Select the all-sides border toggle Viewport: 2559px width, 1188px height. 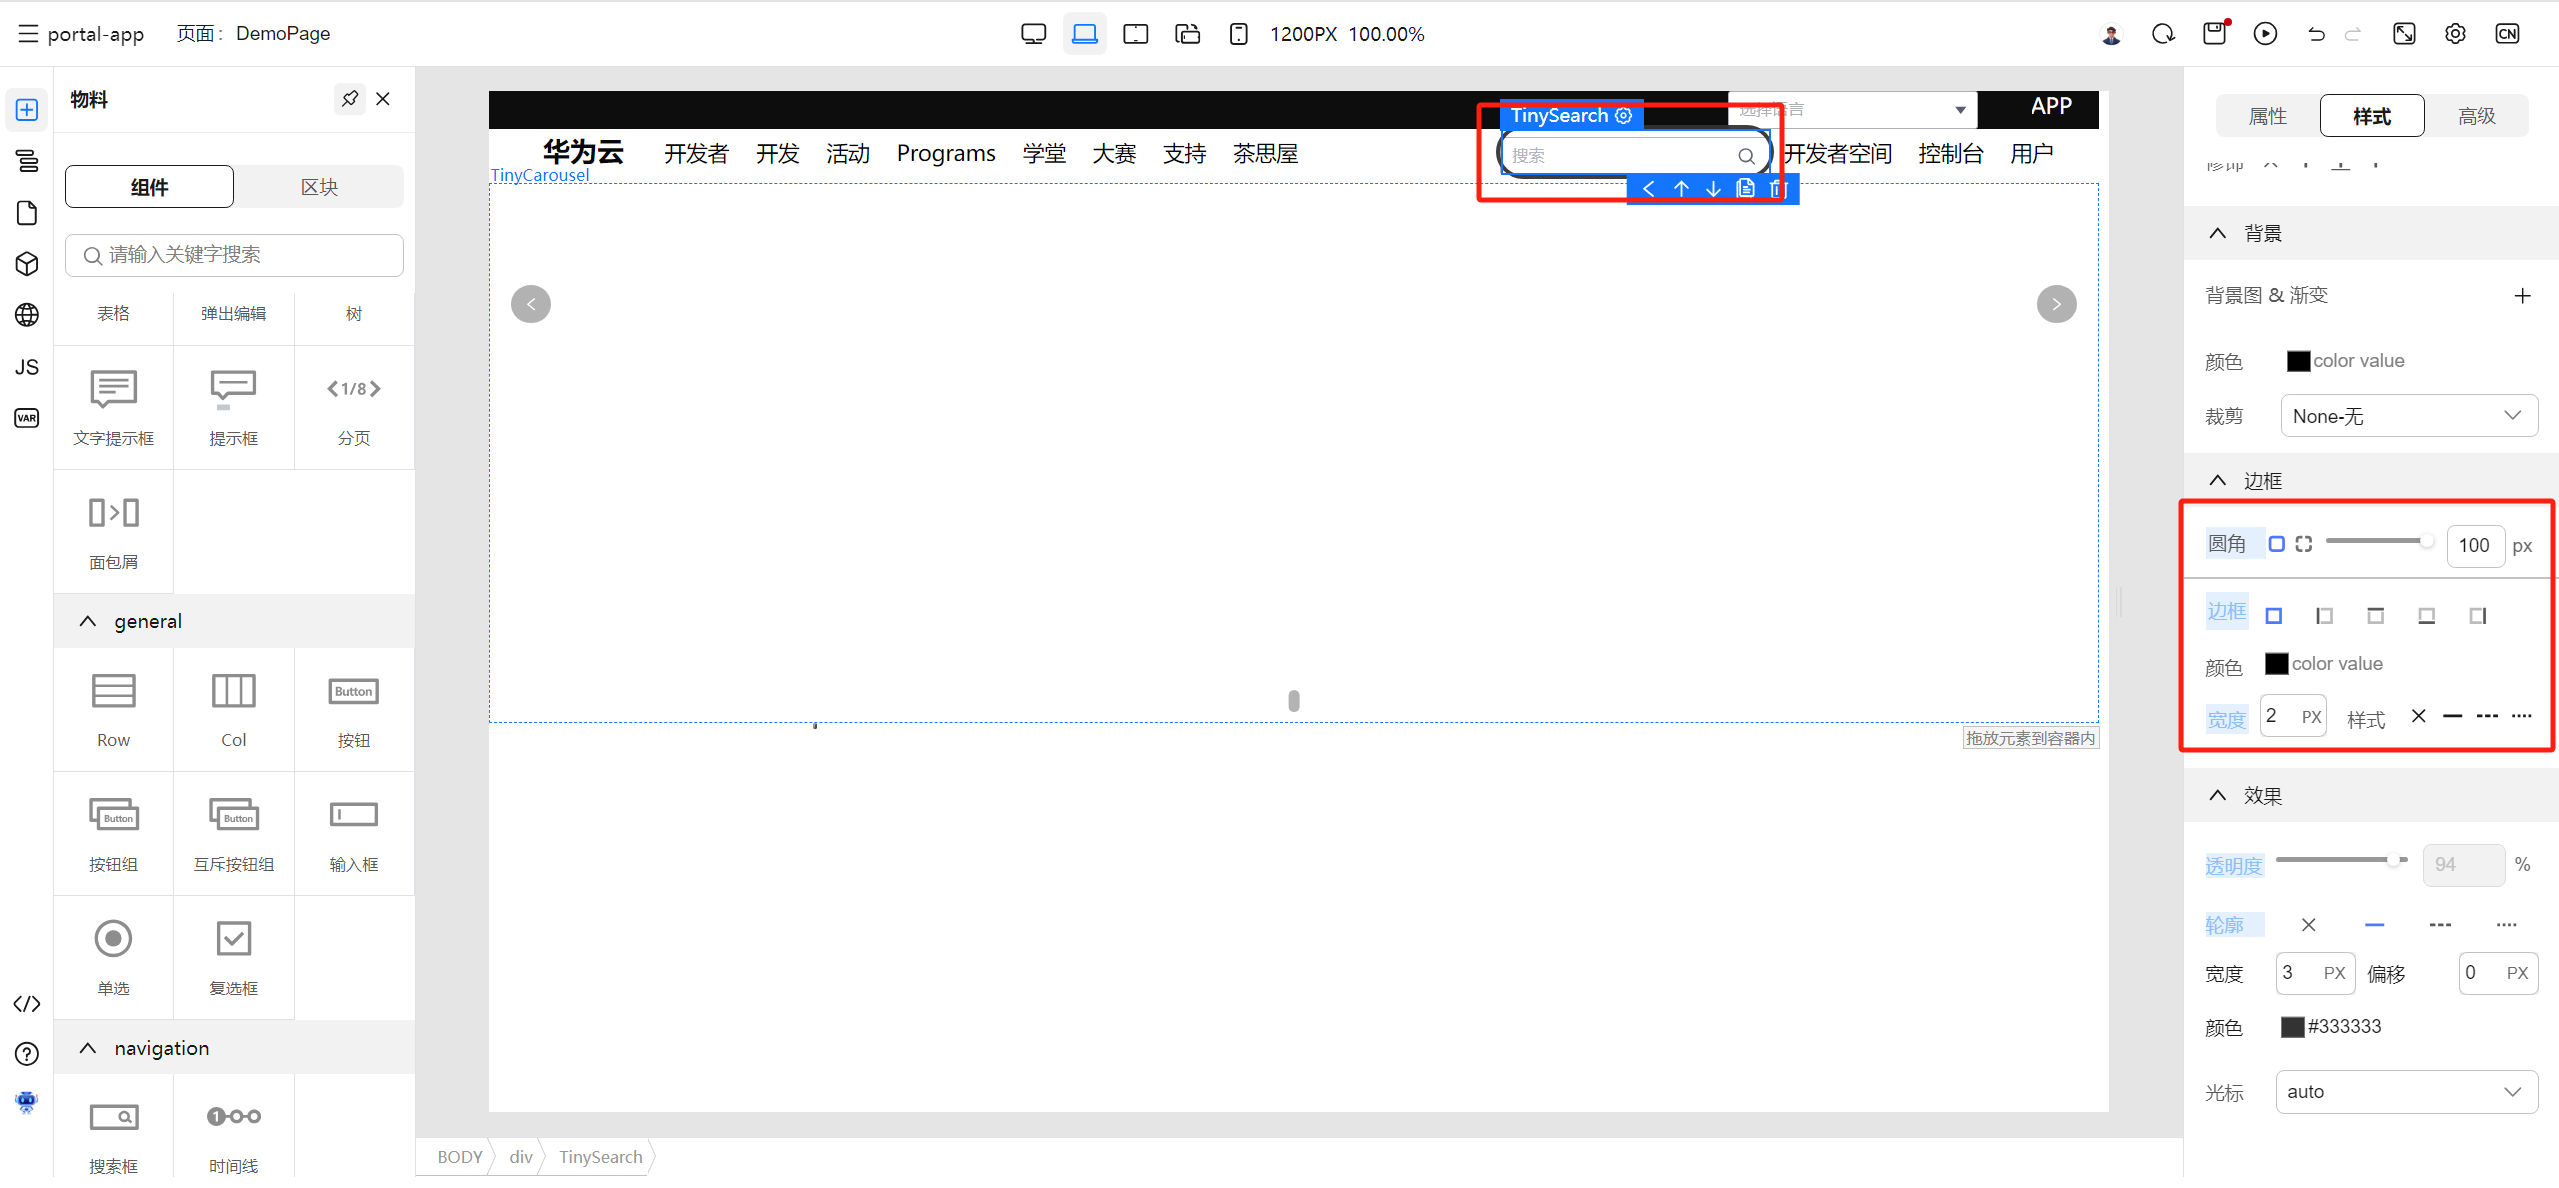2274,616
